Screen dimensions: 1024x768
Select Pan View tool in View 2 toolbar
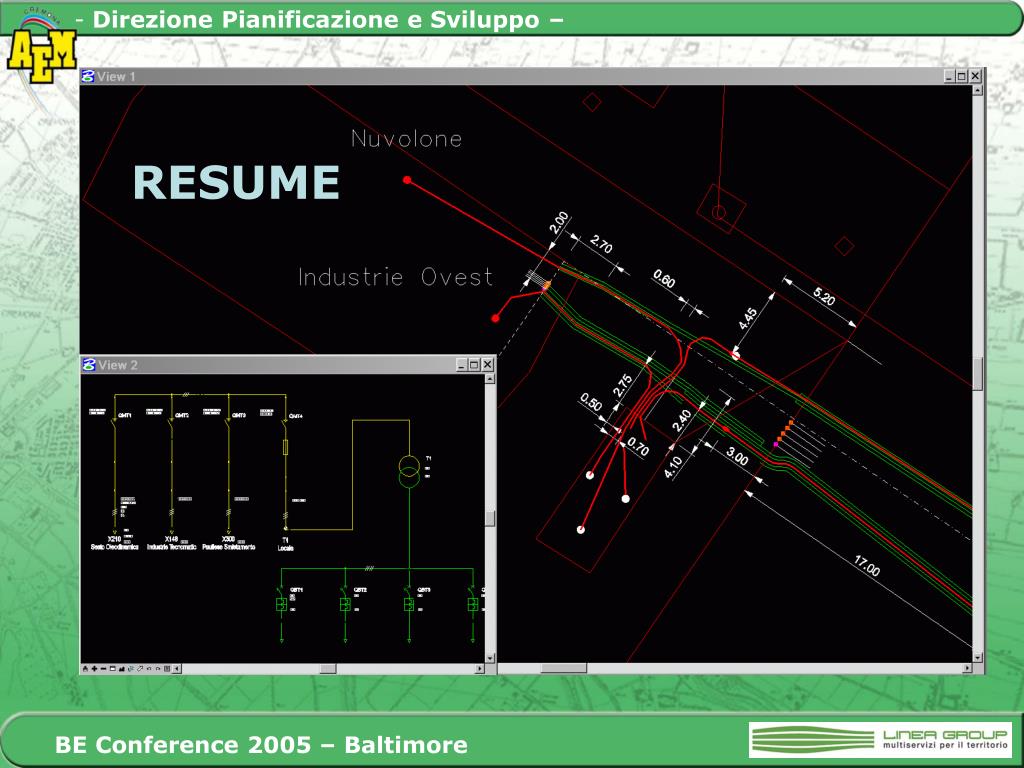140,669
